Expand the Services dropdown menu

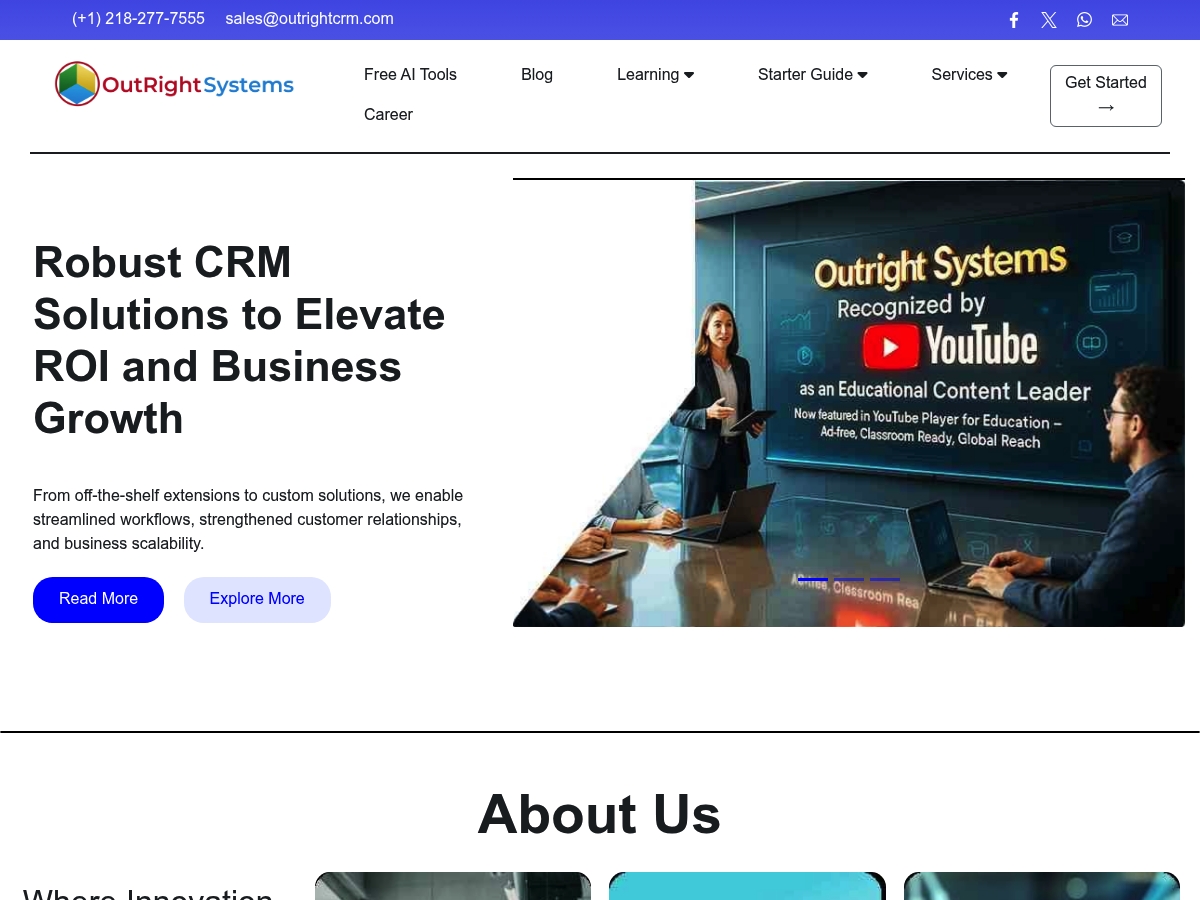[x=969, y=74]
